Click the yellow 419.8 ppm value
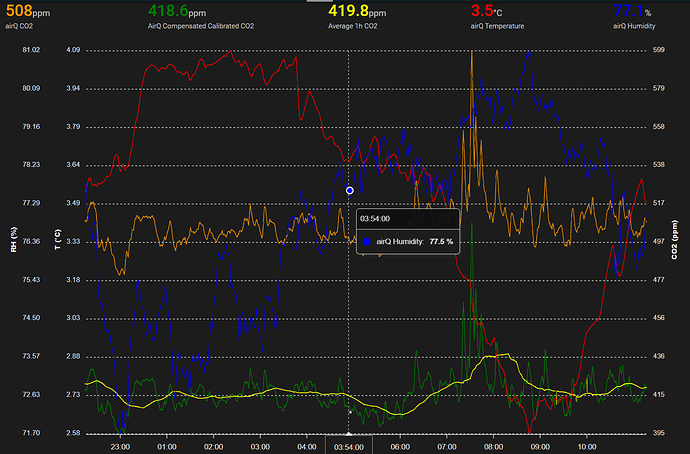Image resolution: width=690 pixels, height=454 pixels. [357, 11]
